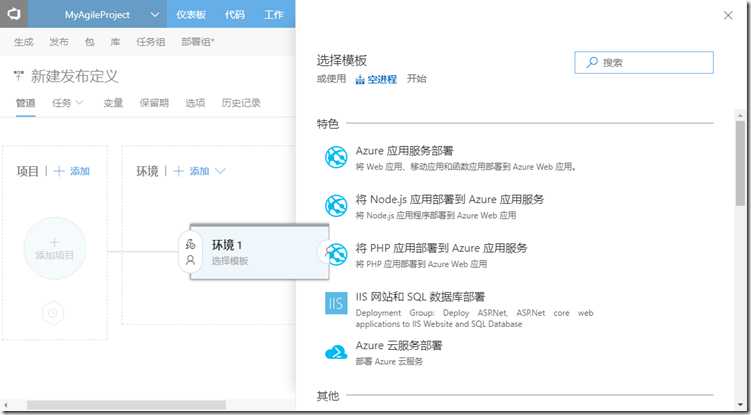
Task: Click the 空进程 link
Action: tap(382, 80)
